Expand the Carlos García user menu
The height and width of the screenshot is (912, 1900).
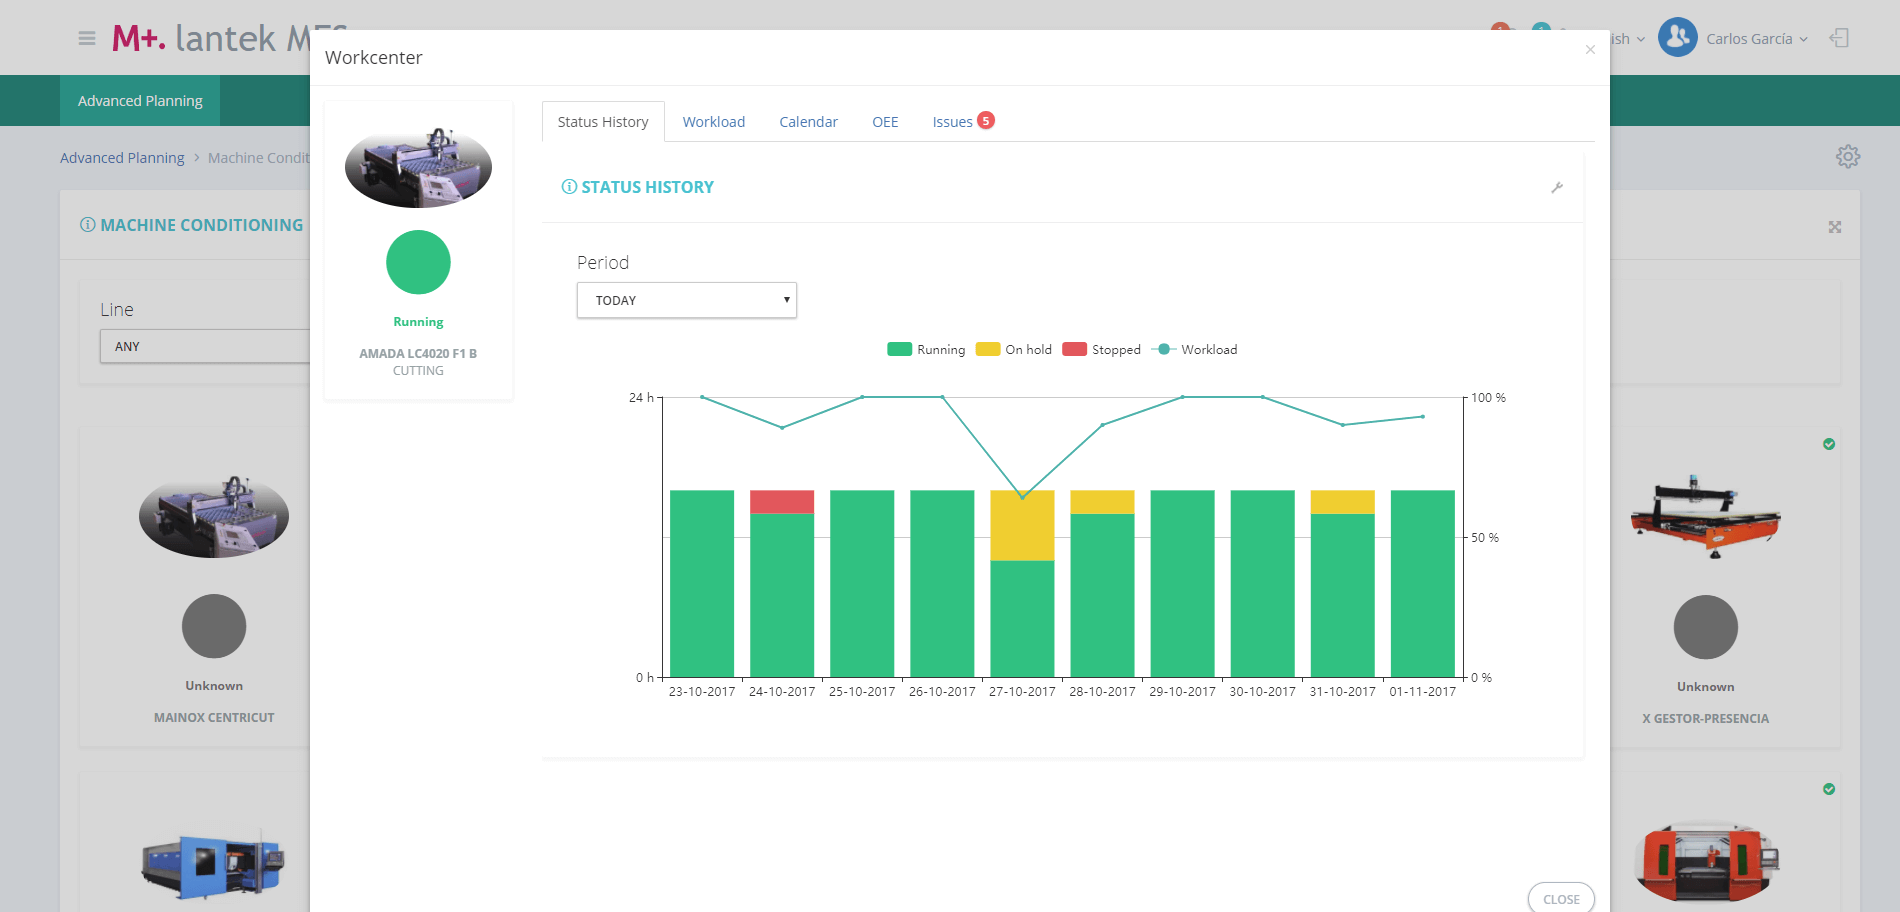(x=1757, y=39)
